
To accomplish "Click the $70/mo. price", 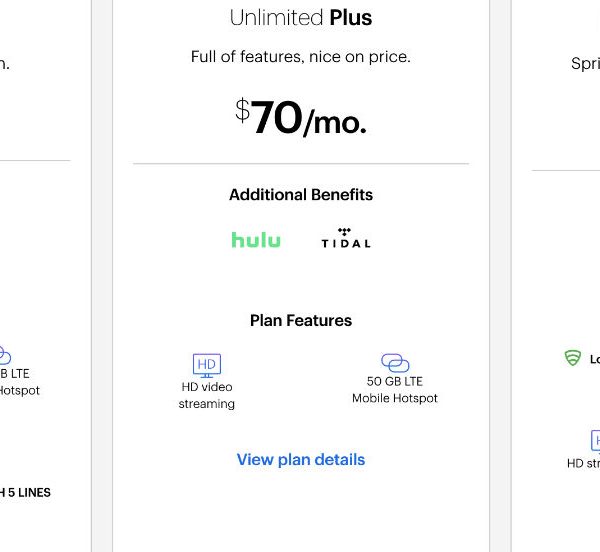I will [x=301, y=119].
